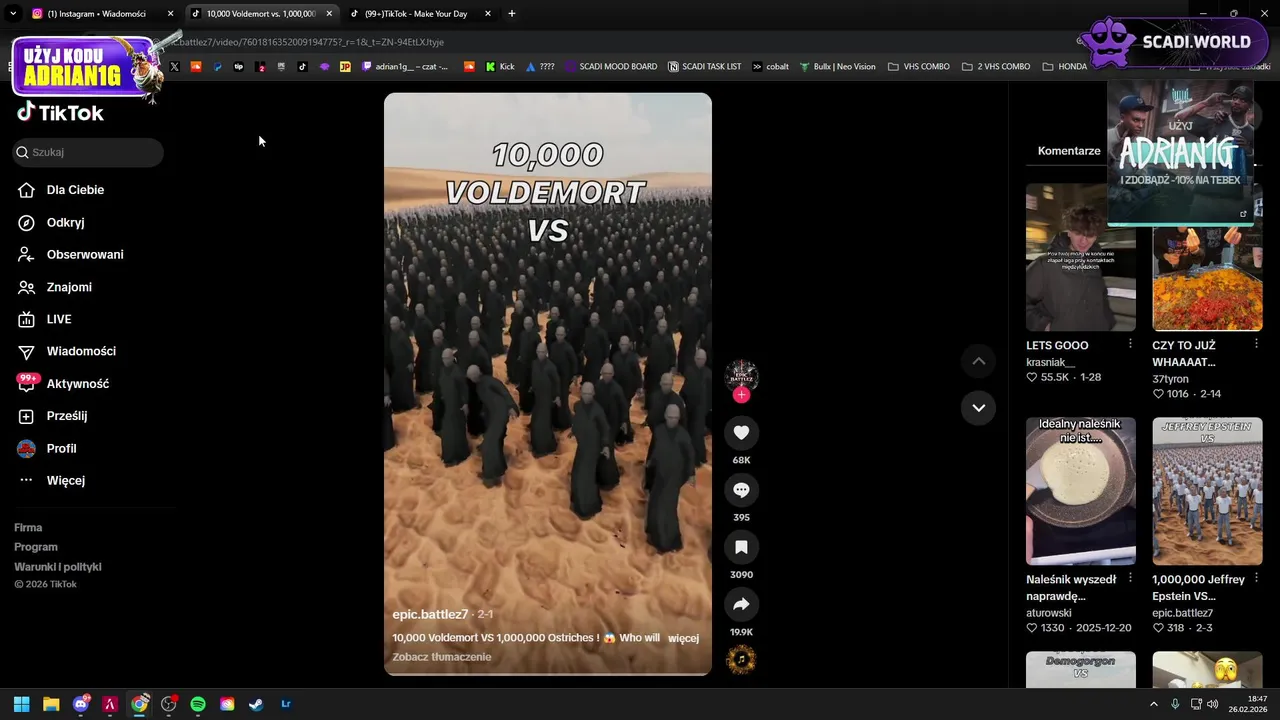The height and width of the screenshot is (720, 1280).
Task: Go to previous video with up arrow
Action: 978,361
